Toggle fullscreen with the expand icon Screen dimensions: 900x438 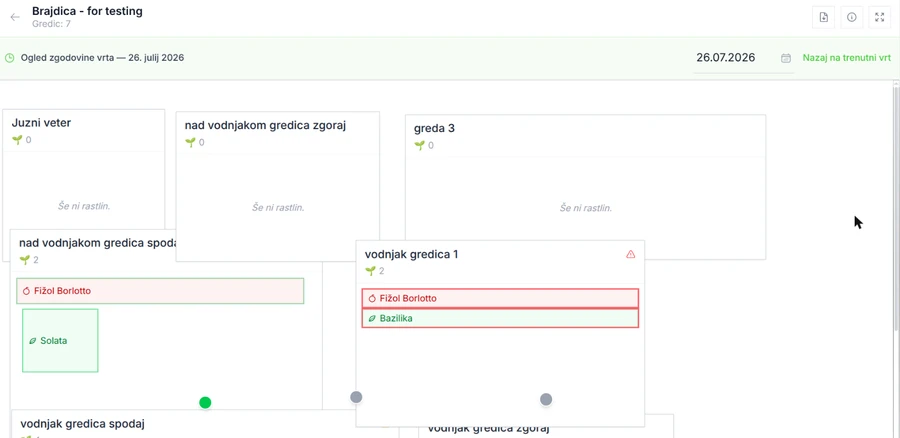coord(879,17)
